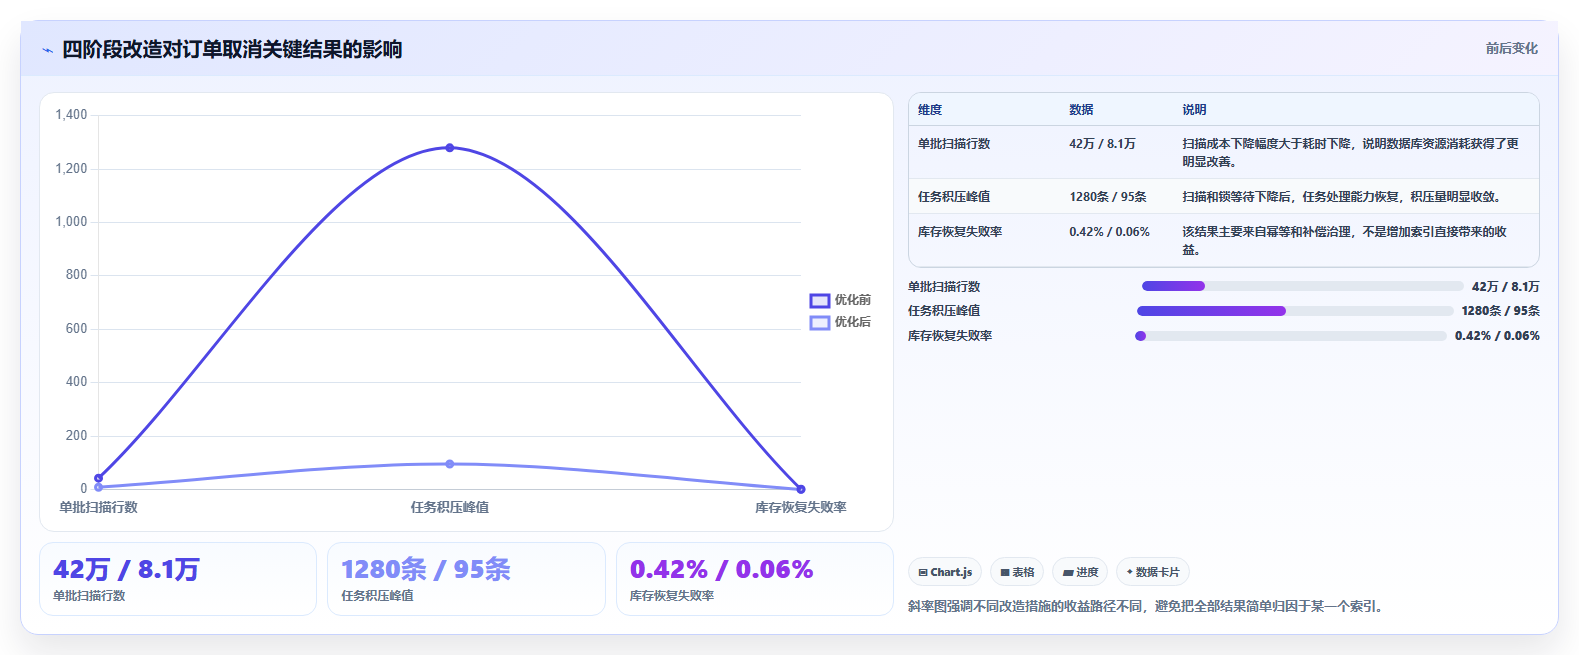Click the Chart.js tag icon
The height and width of the screenshot is (655, 1579).
coord(923,573)
